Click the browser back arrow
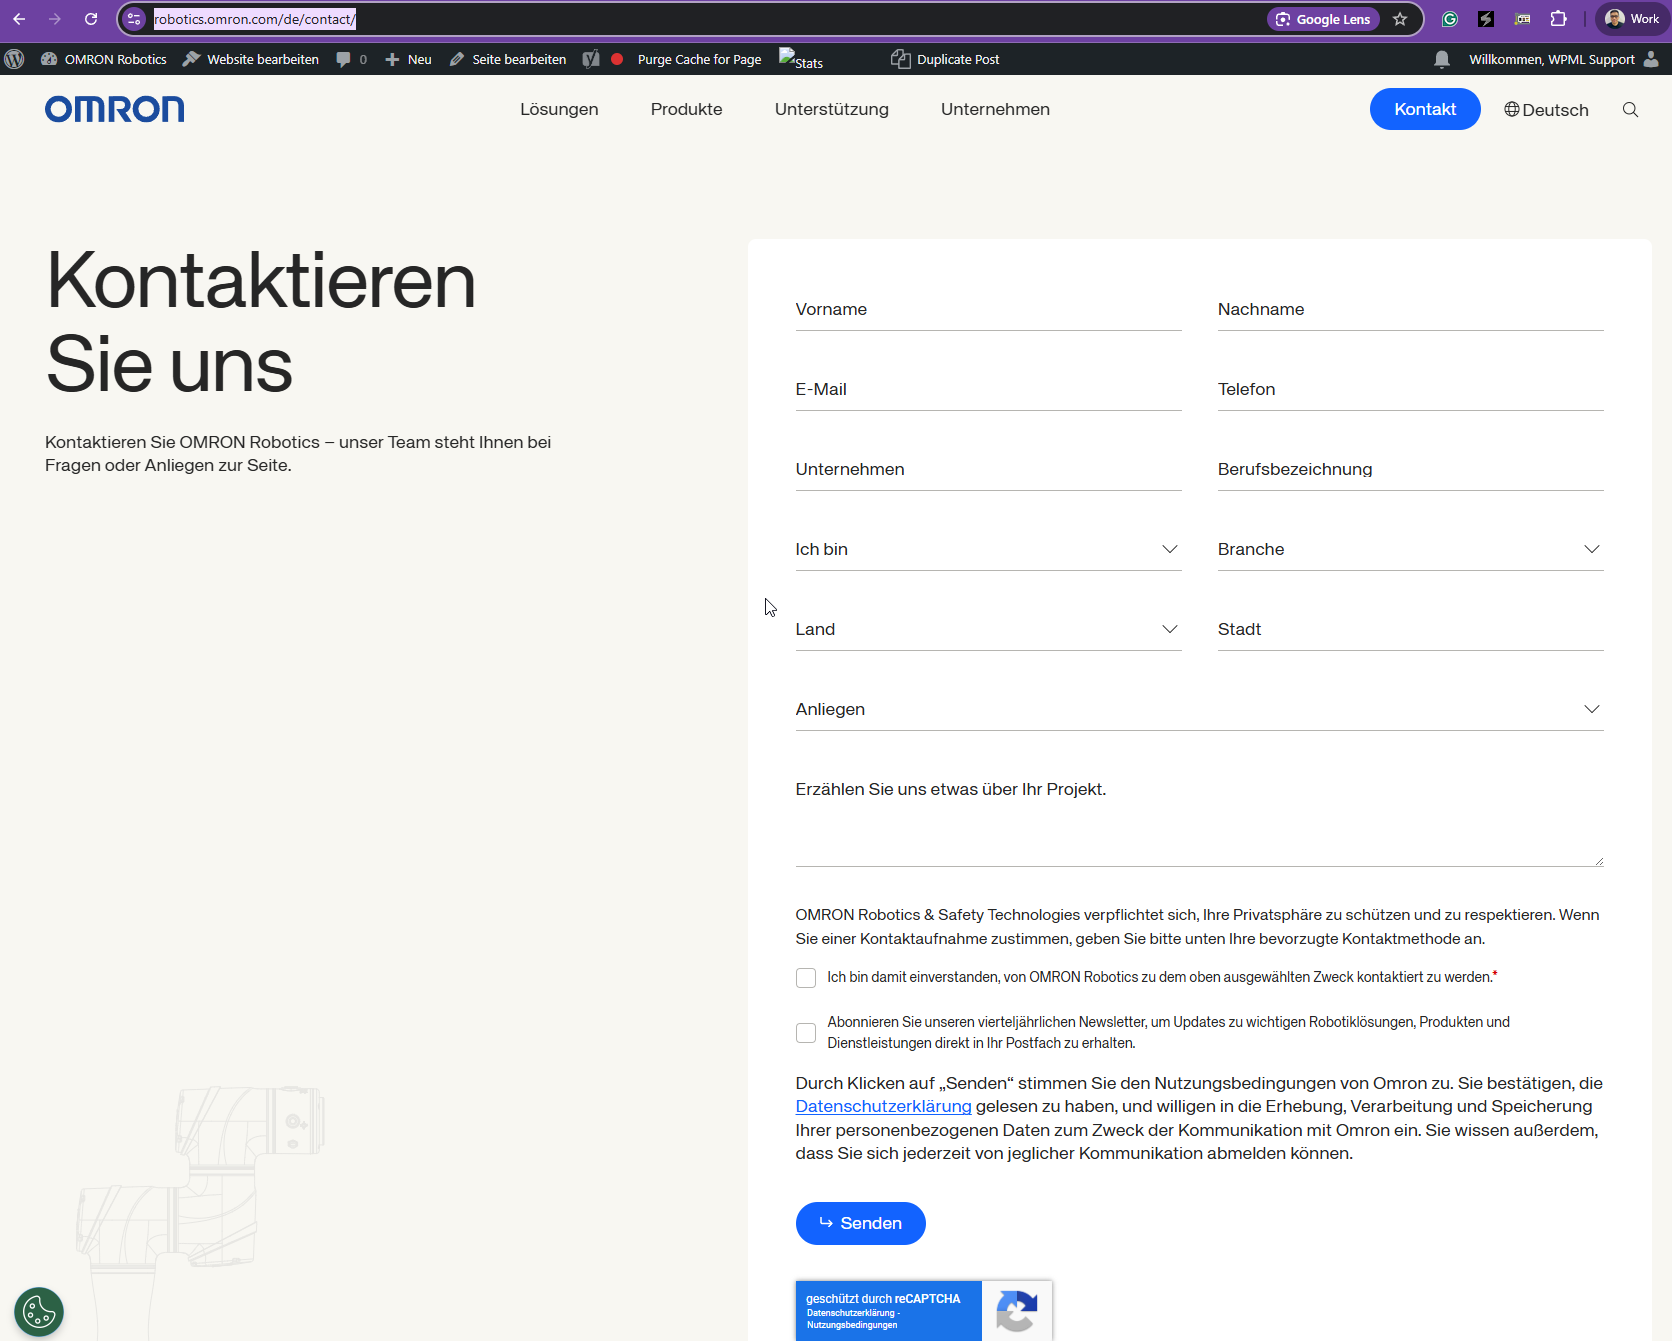The height and width of the screenshot is (1341, 1672). [19, 19]
